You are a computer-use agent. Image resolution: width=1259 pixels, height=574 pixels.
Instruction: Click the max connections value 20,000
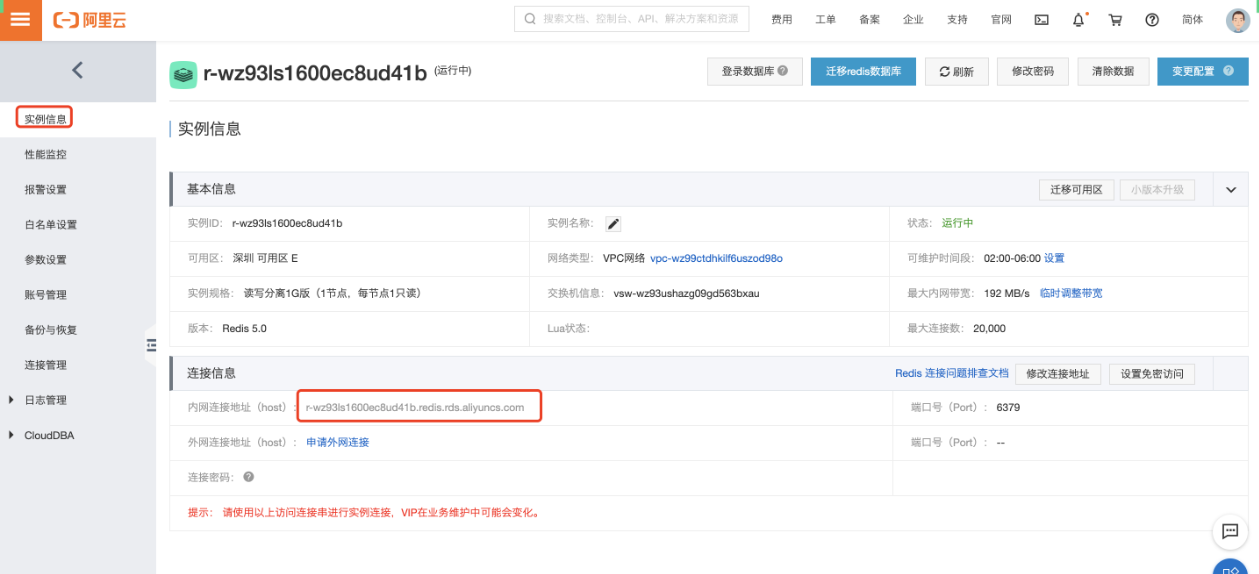click(x=989, y=328)
